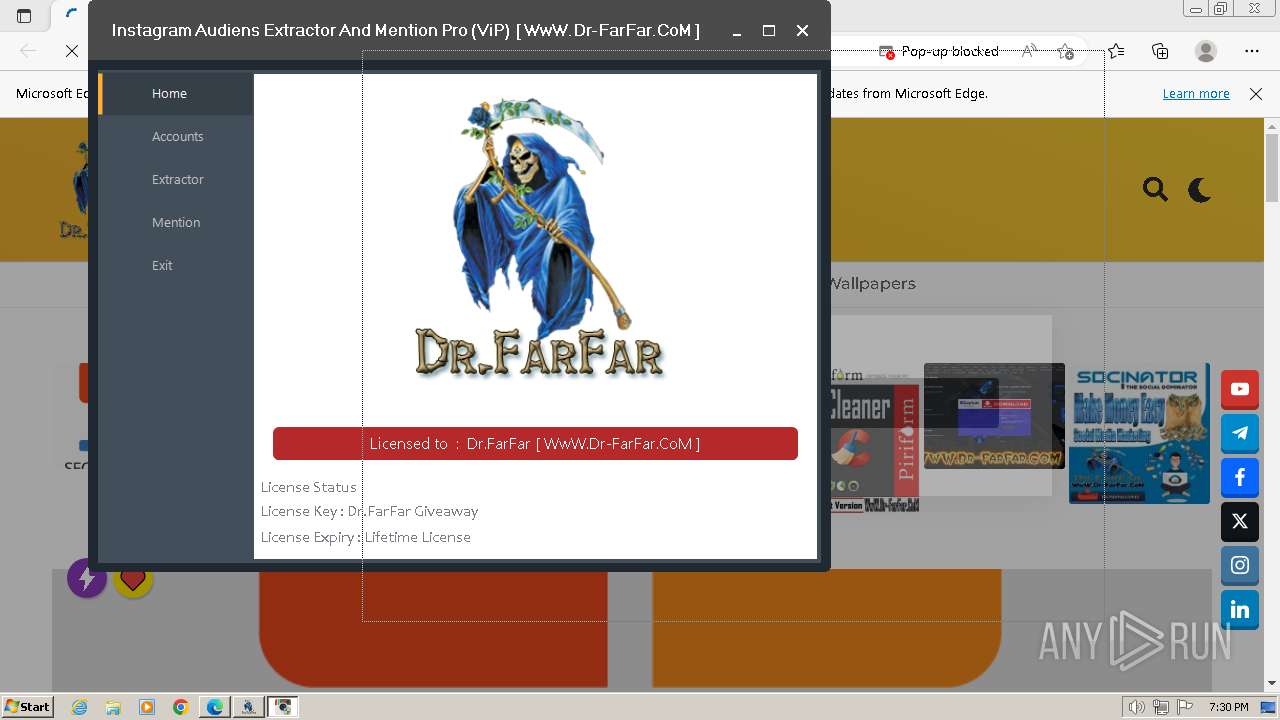Image resolution: width=1280 pixels, height=720 pixels.
Task: Click the Dr.FarFar grim reaper logo image
Action: (x=539, y=238)
